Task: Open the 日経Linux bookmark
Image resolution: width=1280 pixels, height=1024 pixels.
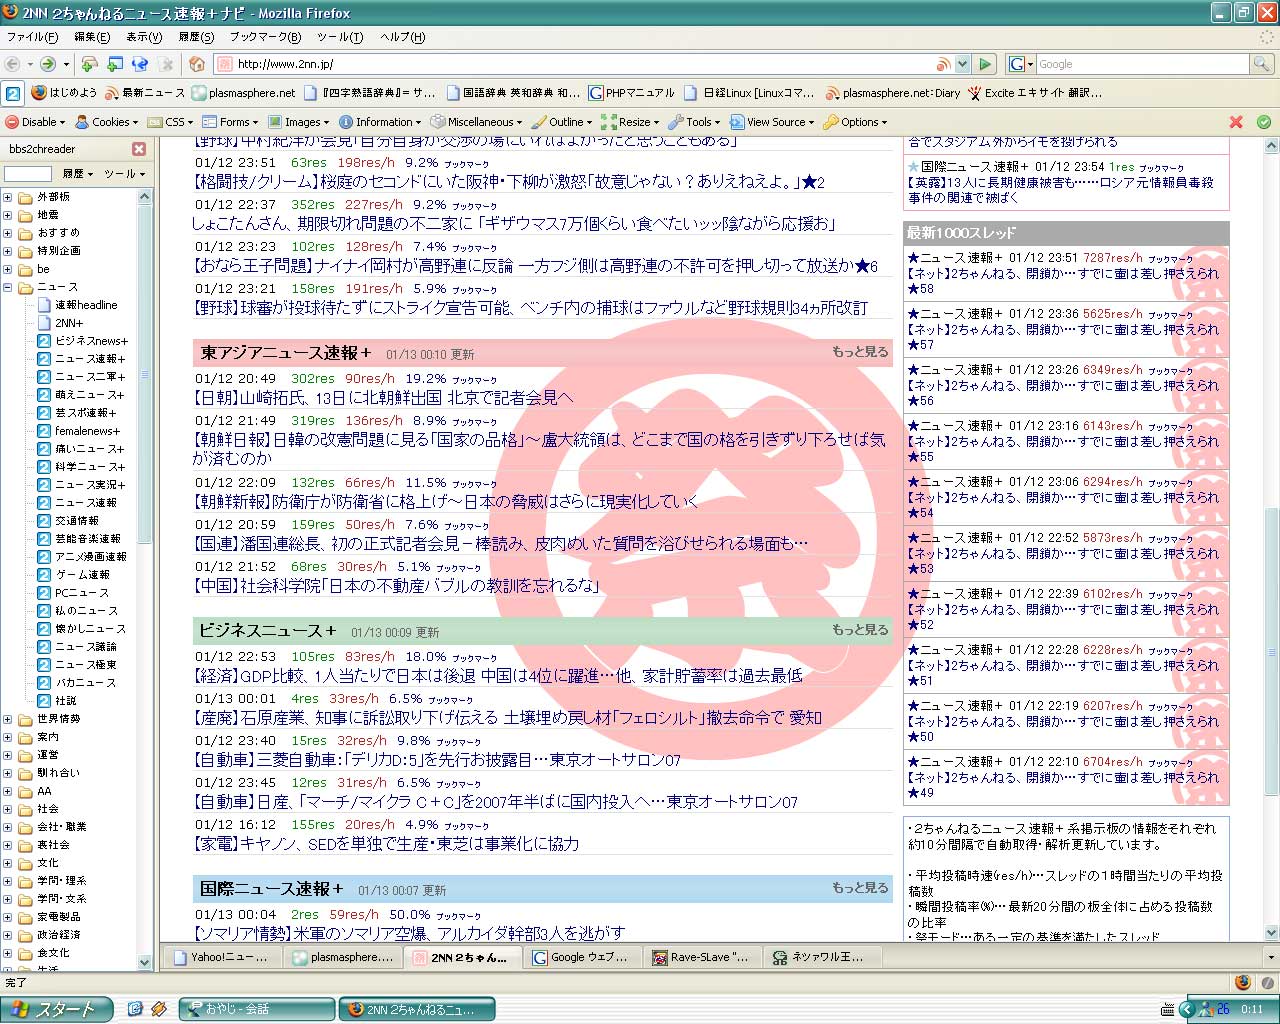Action: [x=750, y=93]
